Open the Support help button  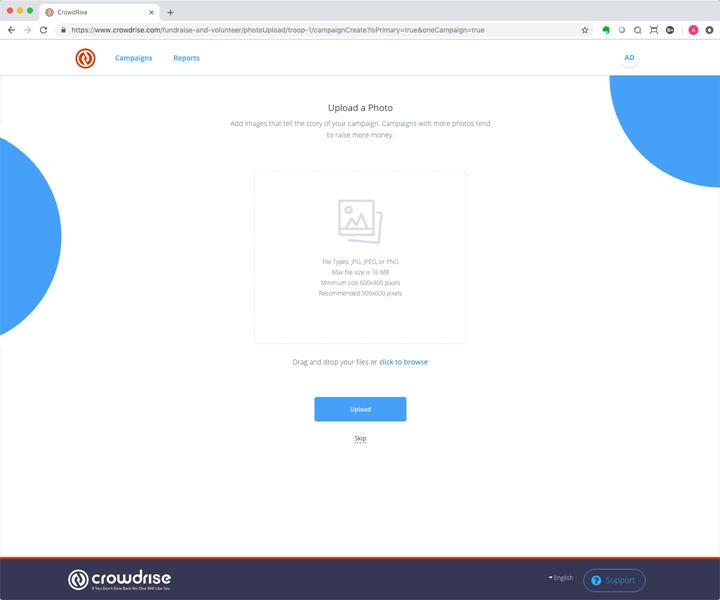[614, 580]
